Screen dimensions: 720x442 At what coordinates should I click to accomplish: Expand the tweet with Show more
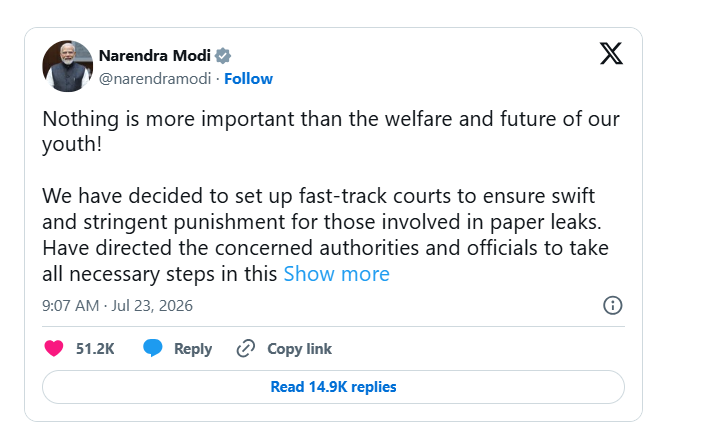337,274
